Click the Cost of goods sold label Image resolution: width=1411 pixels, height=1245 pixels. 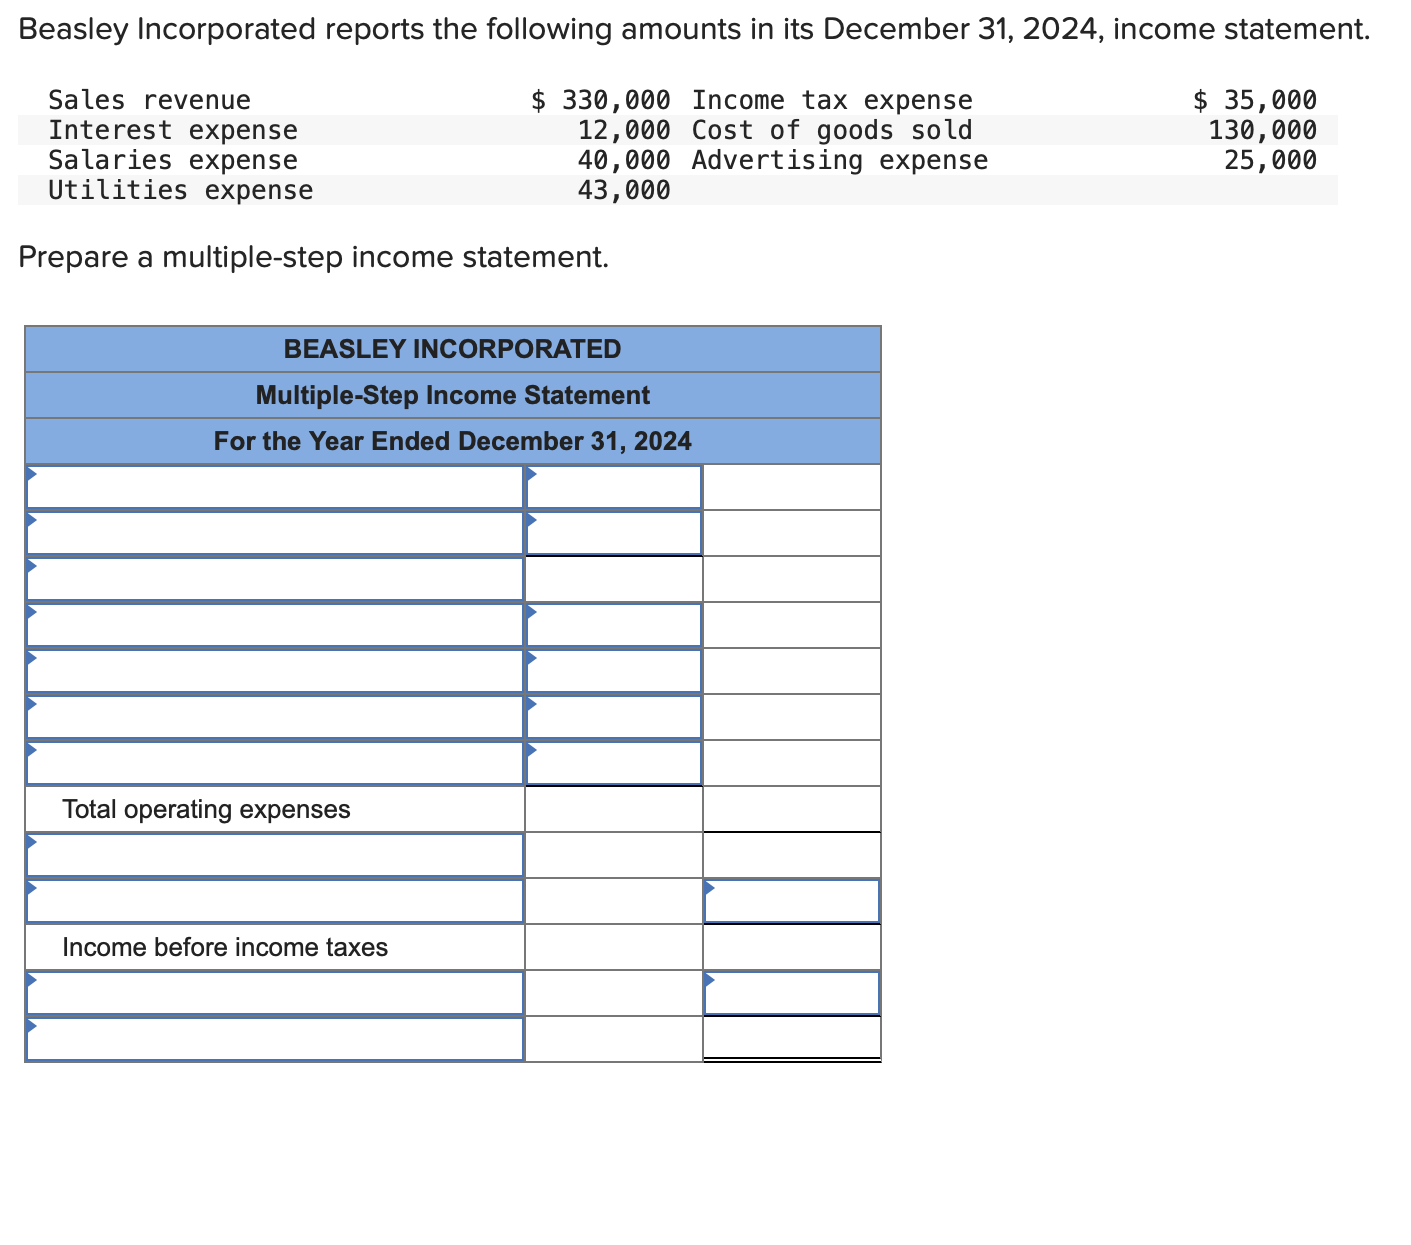coord(832,130)
